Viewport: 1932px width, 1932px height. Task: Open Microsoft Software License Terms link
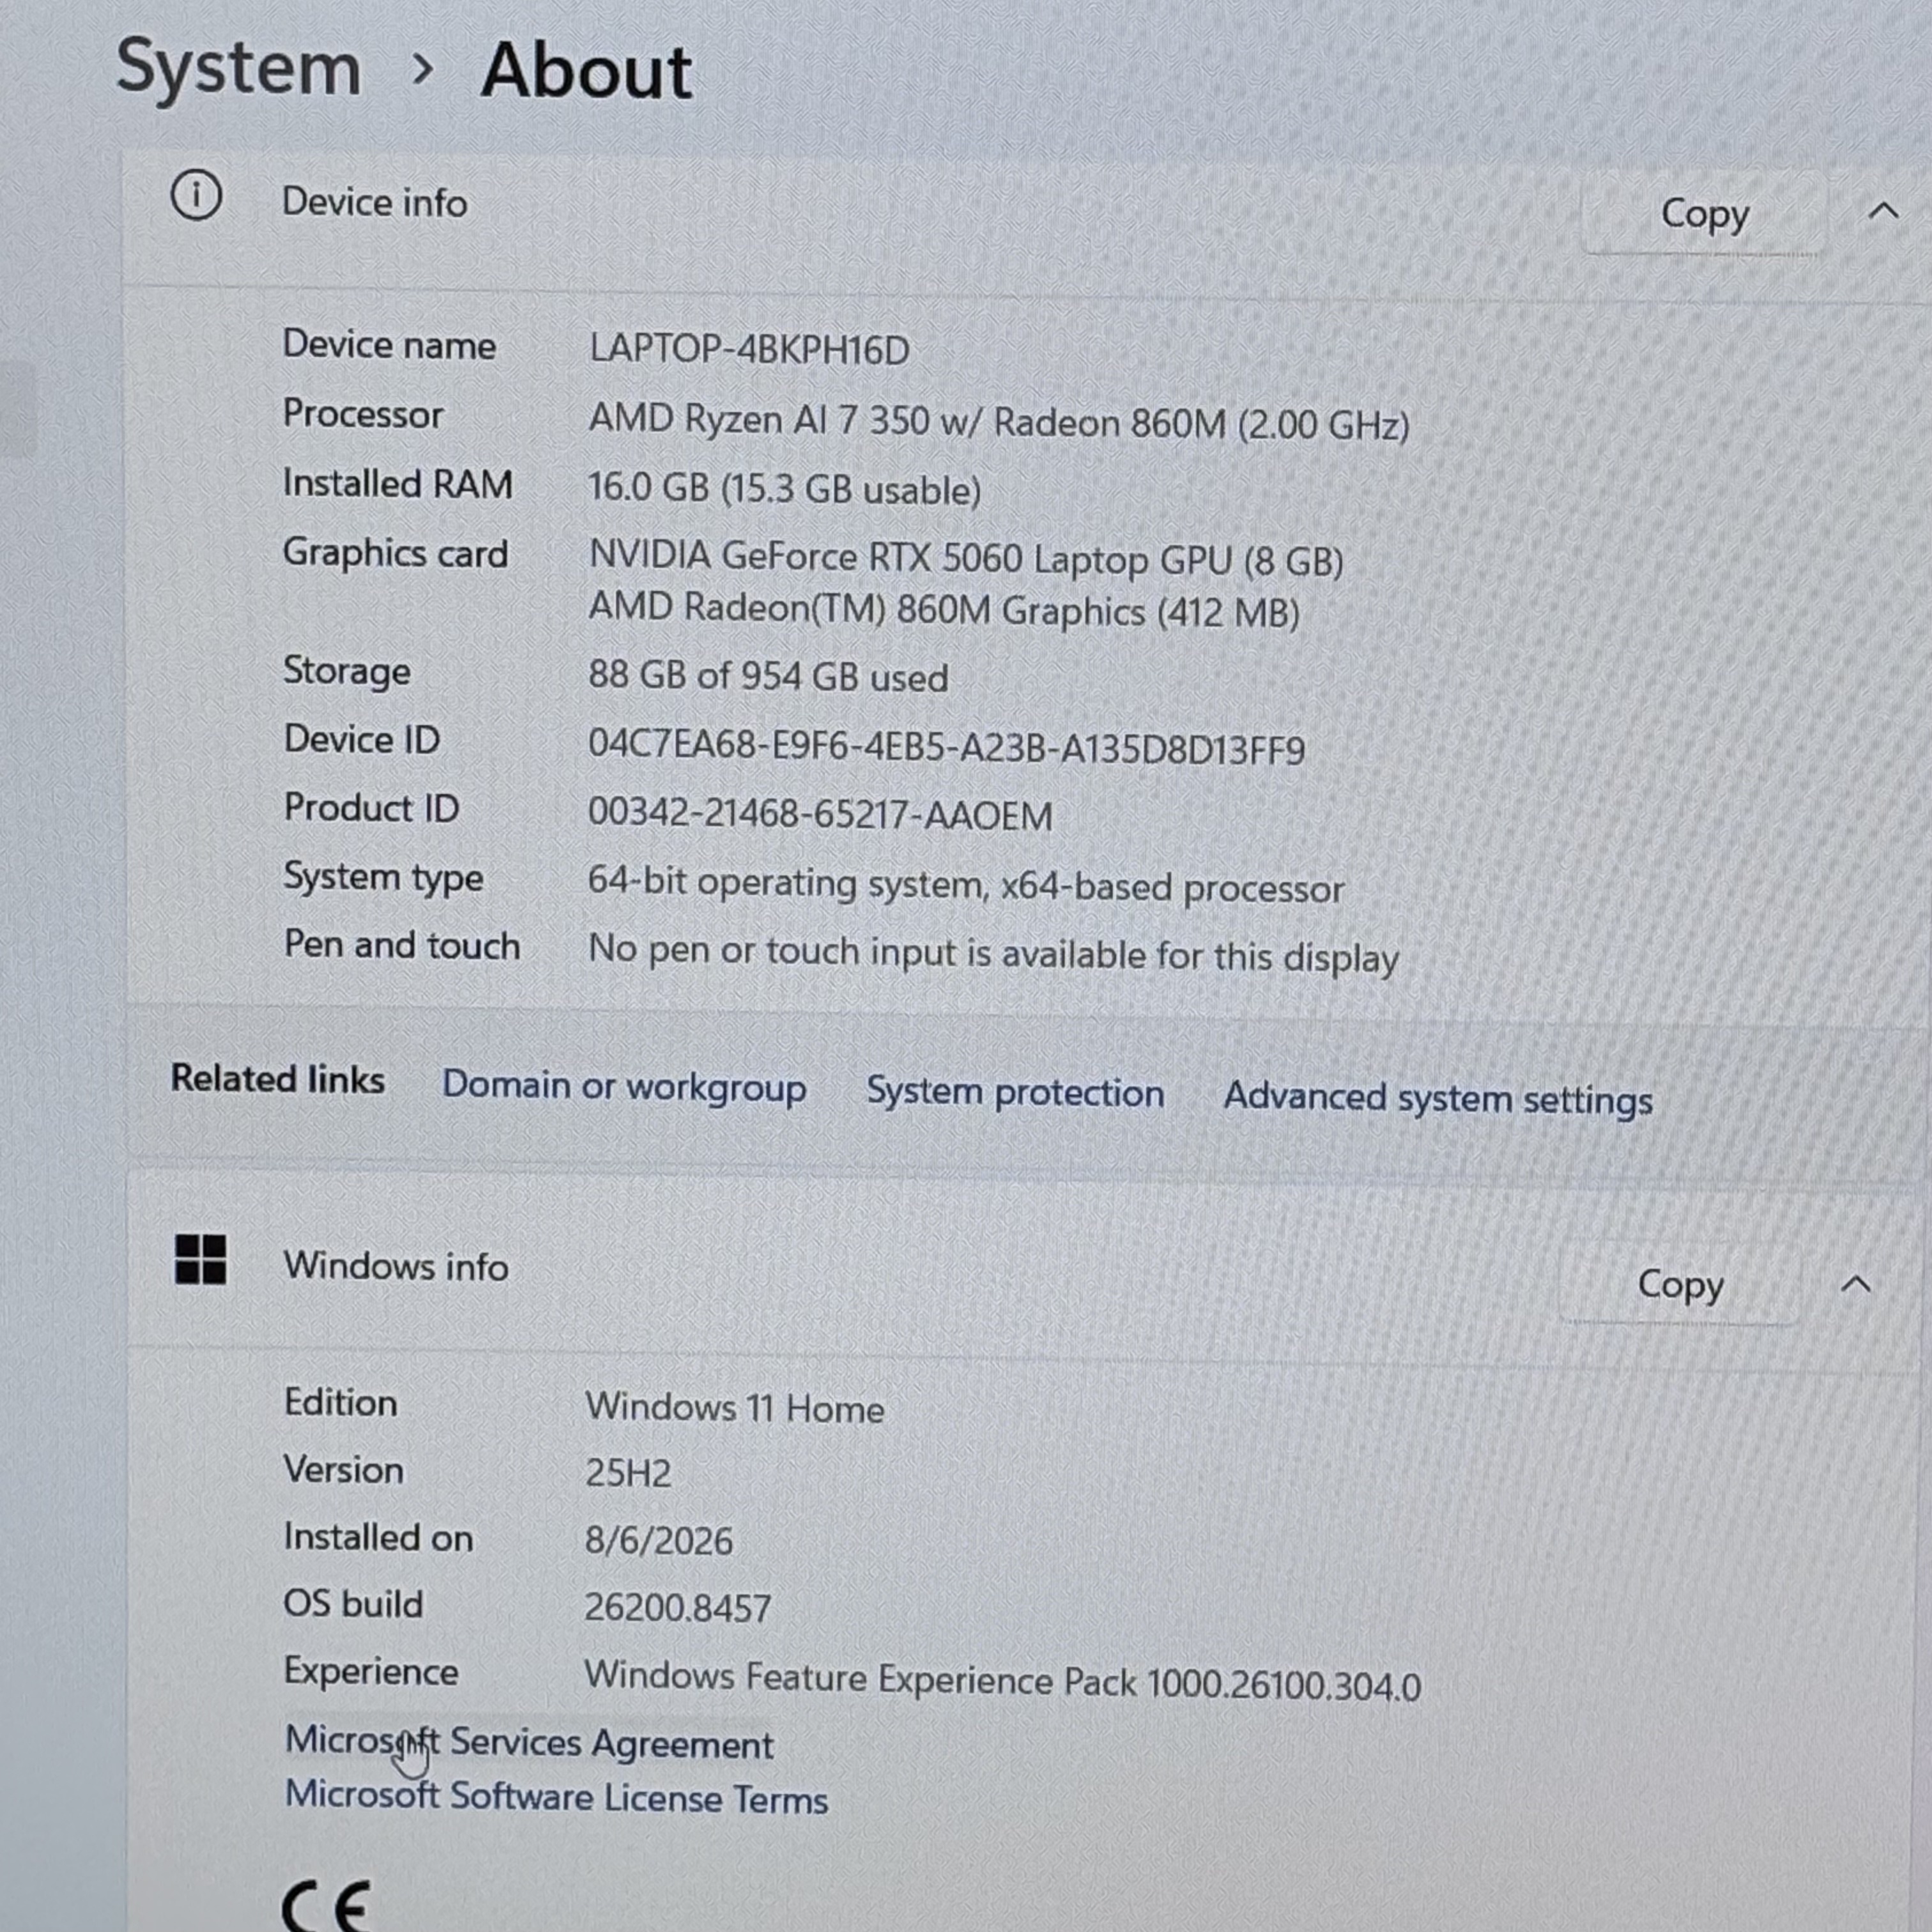tap(556, 1797)
